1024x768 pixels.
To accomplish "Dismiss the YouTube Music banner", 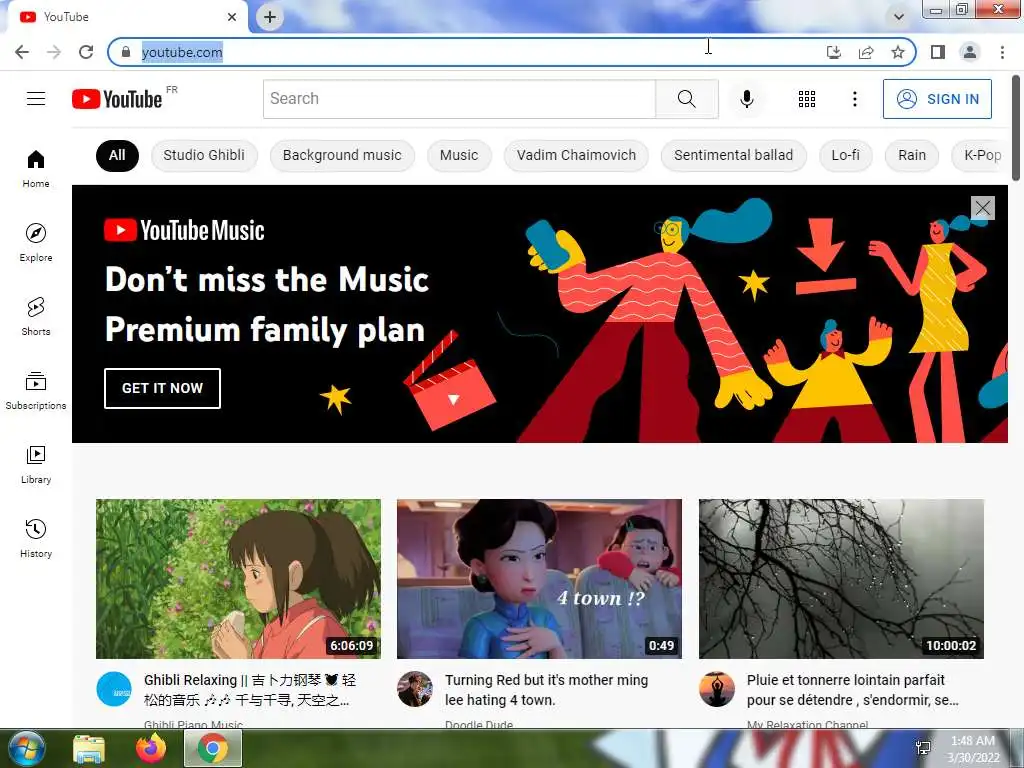I will tap(983, 208).
